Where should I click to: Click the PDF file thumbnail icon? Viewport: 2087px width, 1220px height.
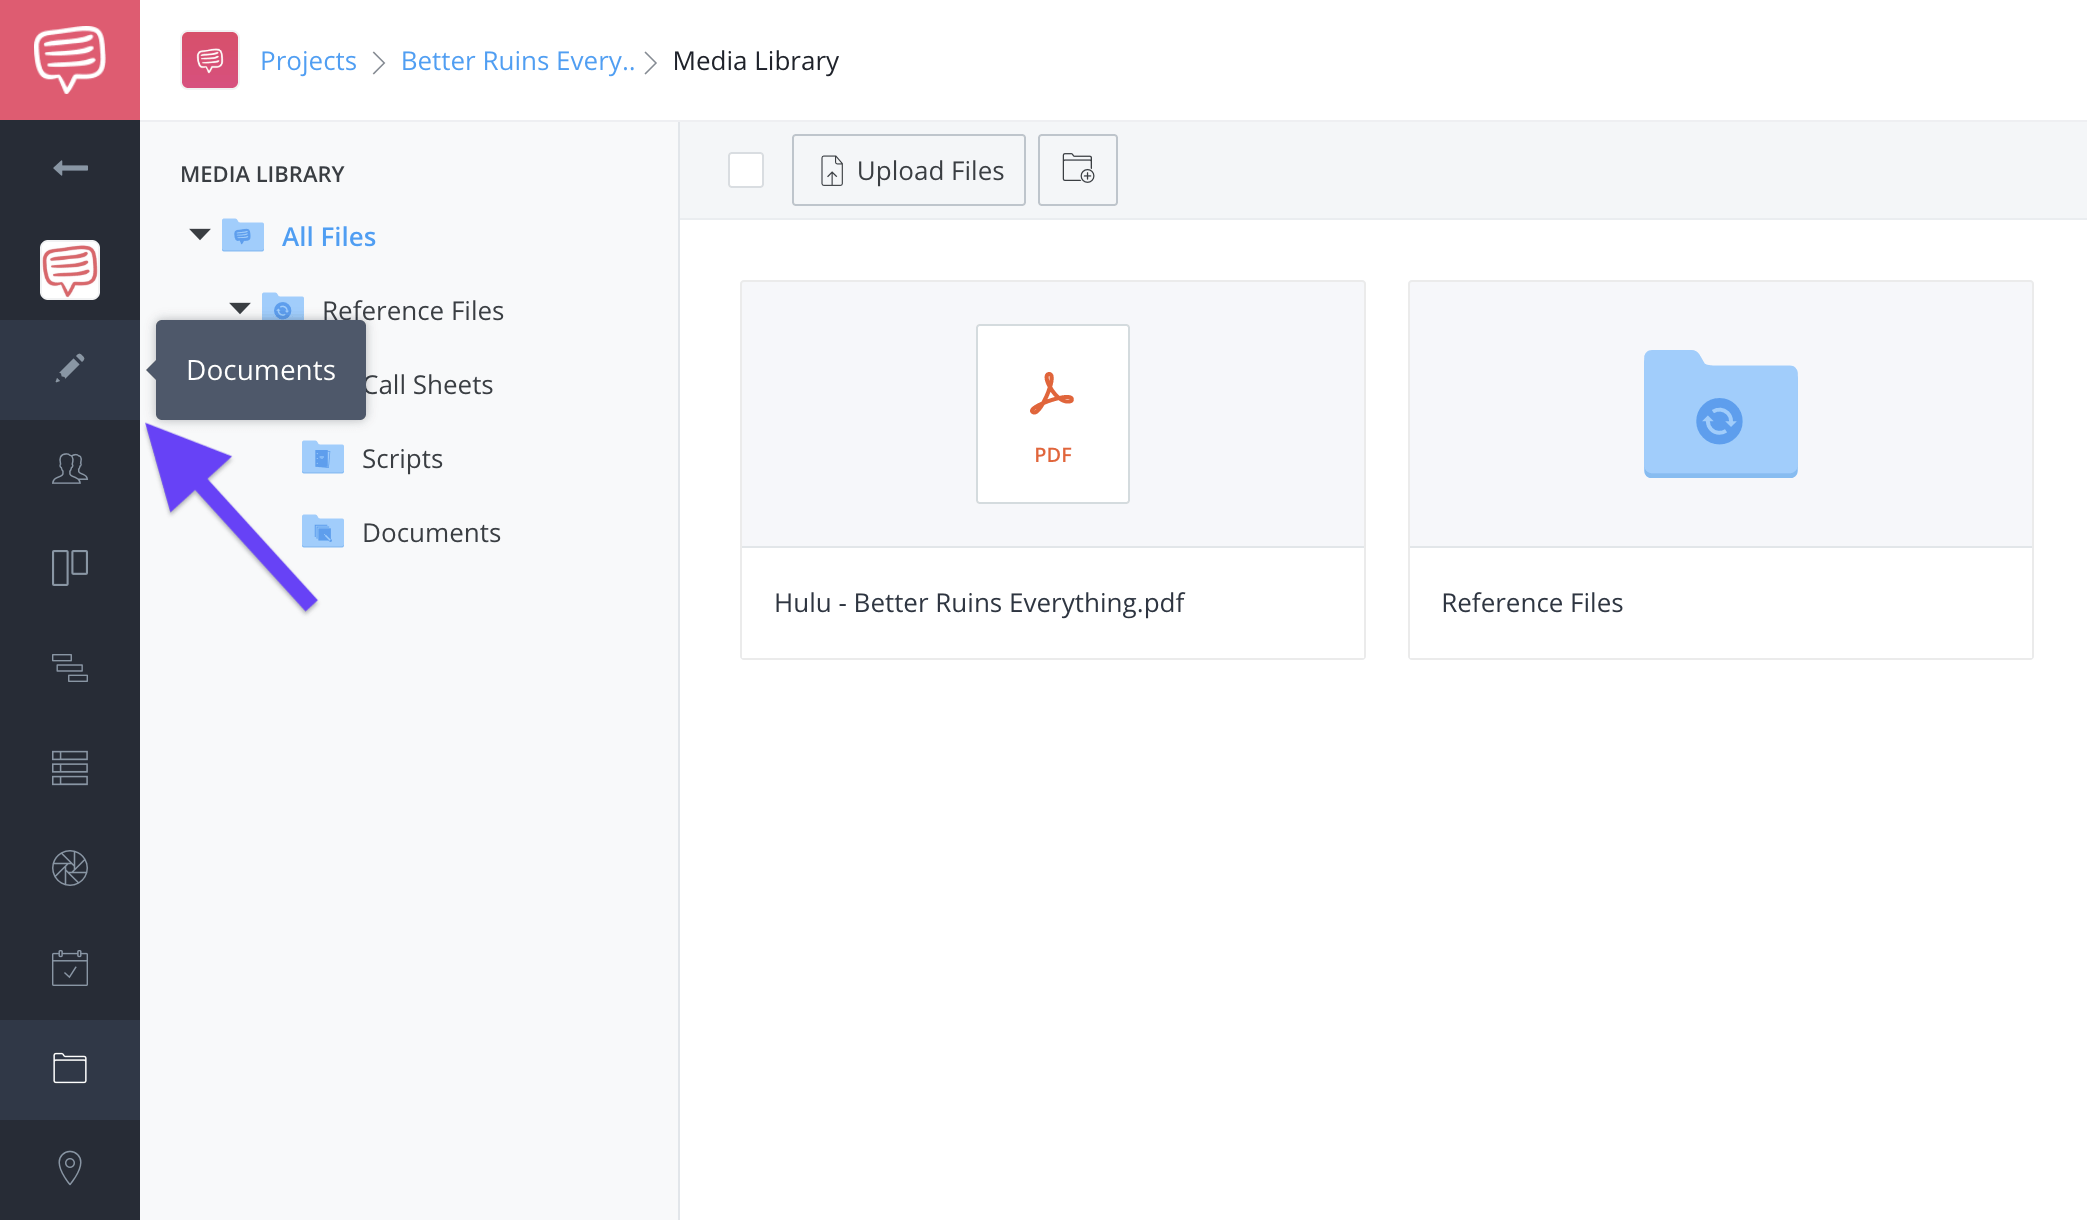coord(1053,414)
